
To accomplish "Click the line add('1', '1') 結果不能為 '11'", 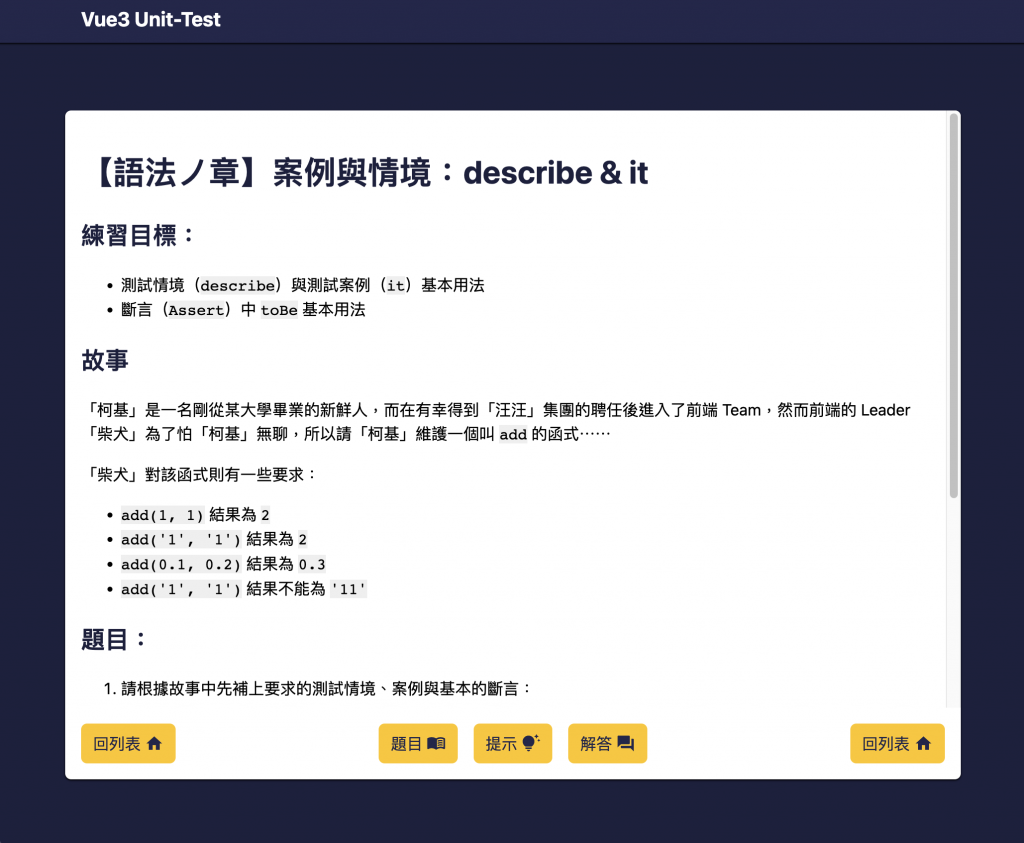I will (x=244, y=589).
